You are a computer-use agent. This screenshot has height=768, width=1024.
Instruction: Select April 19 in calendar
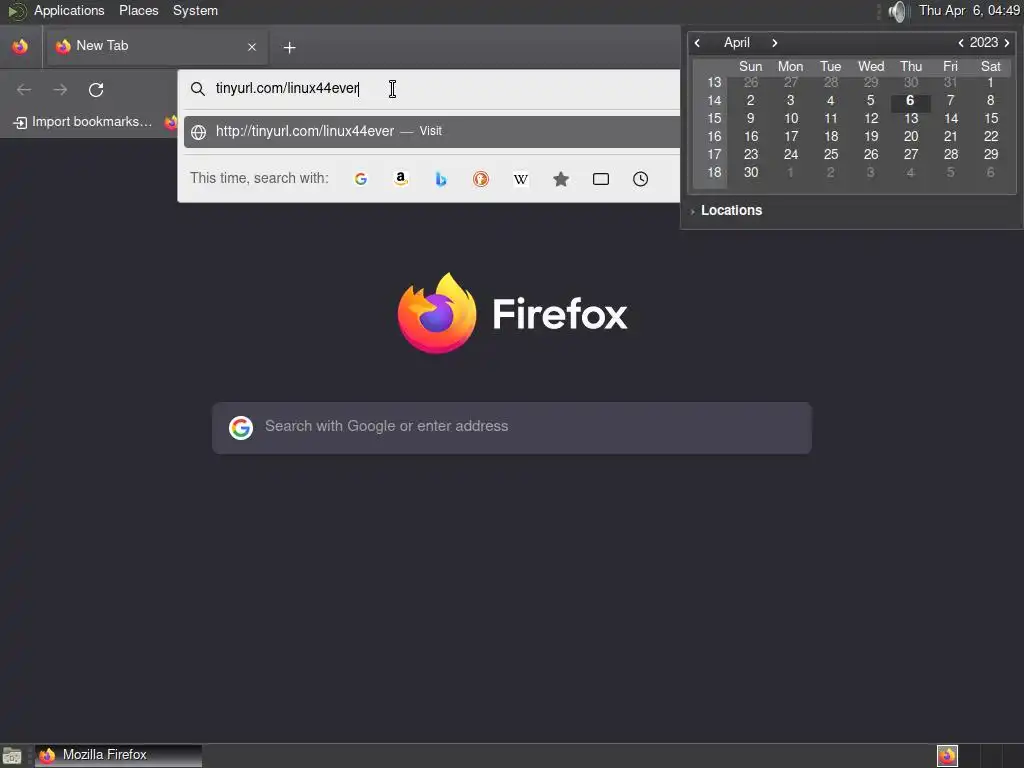(871, 136)
